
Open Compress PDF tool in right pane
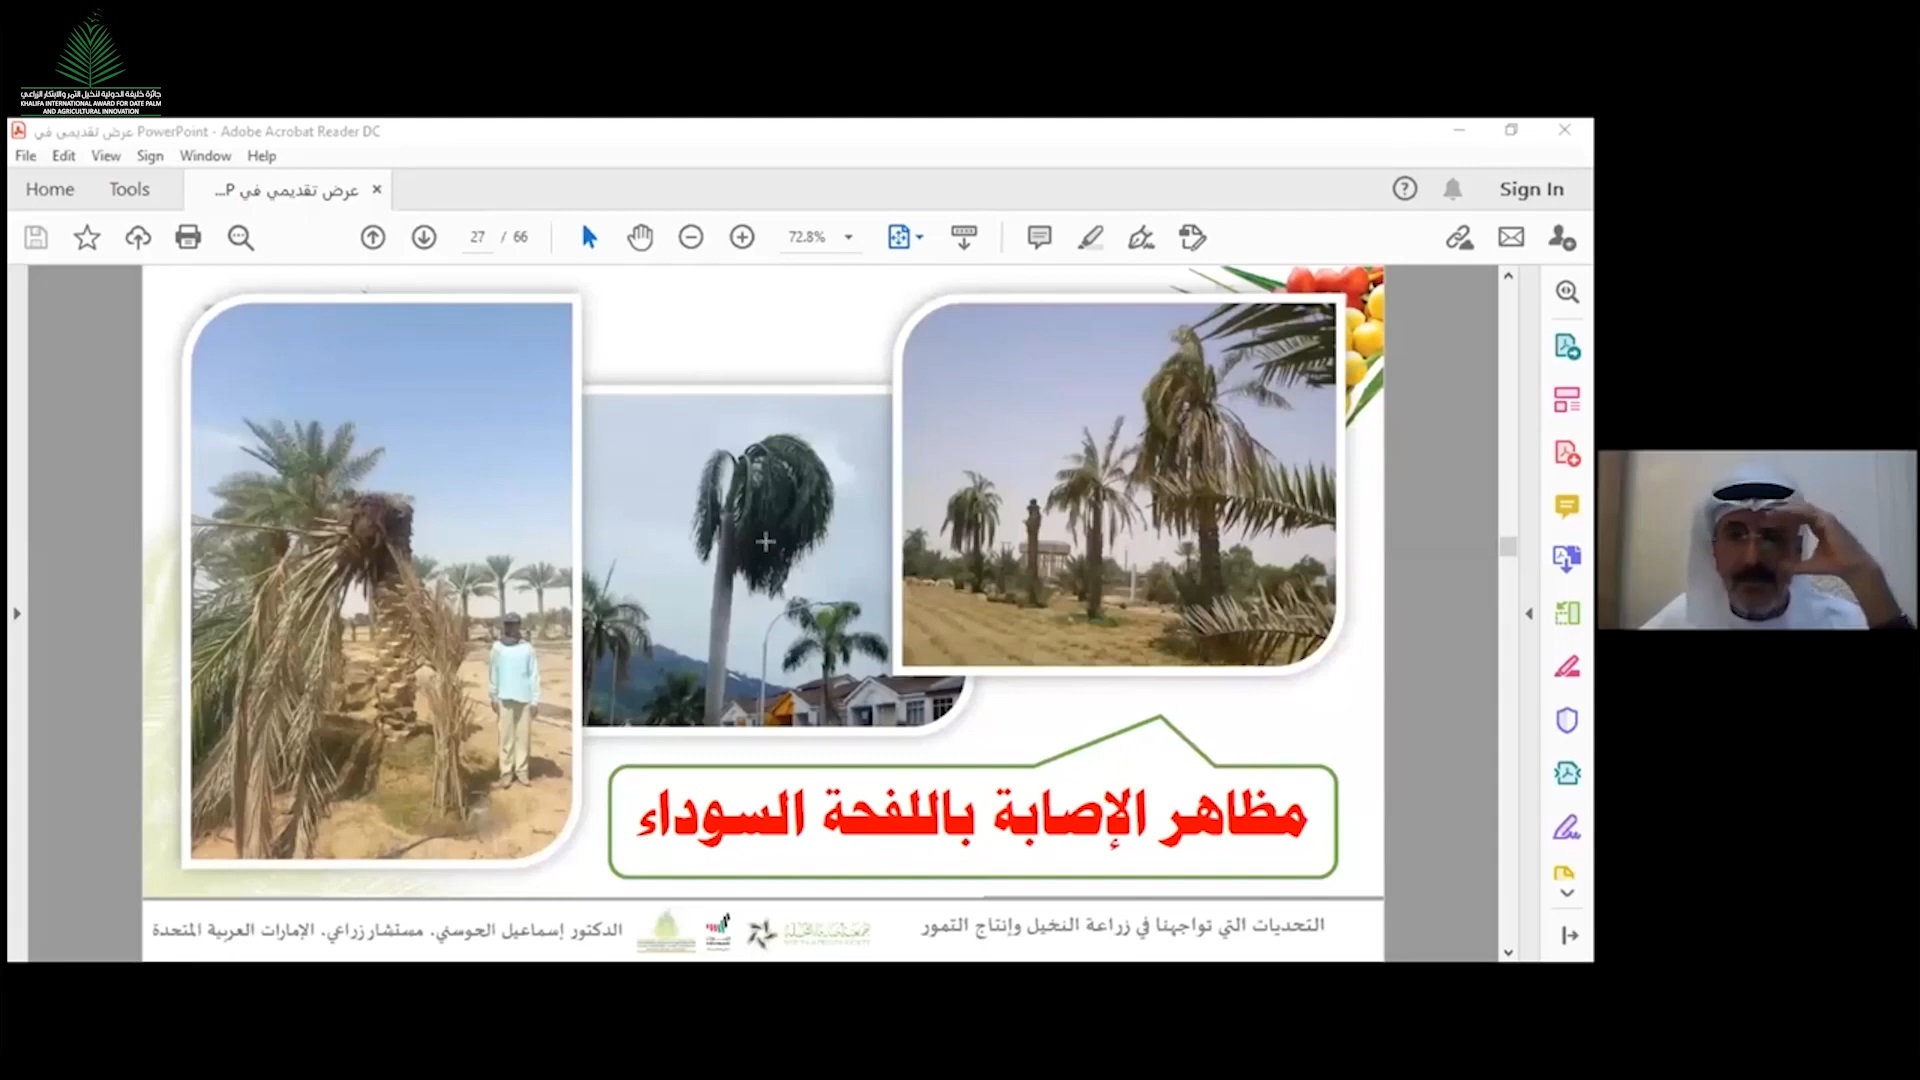pyautogui.click(x=1567, y=773)
